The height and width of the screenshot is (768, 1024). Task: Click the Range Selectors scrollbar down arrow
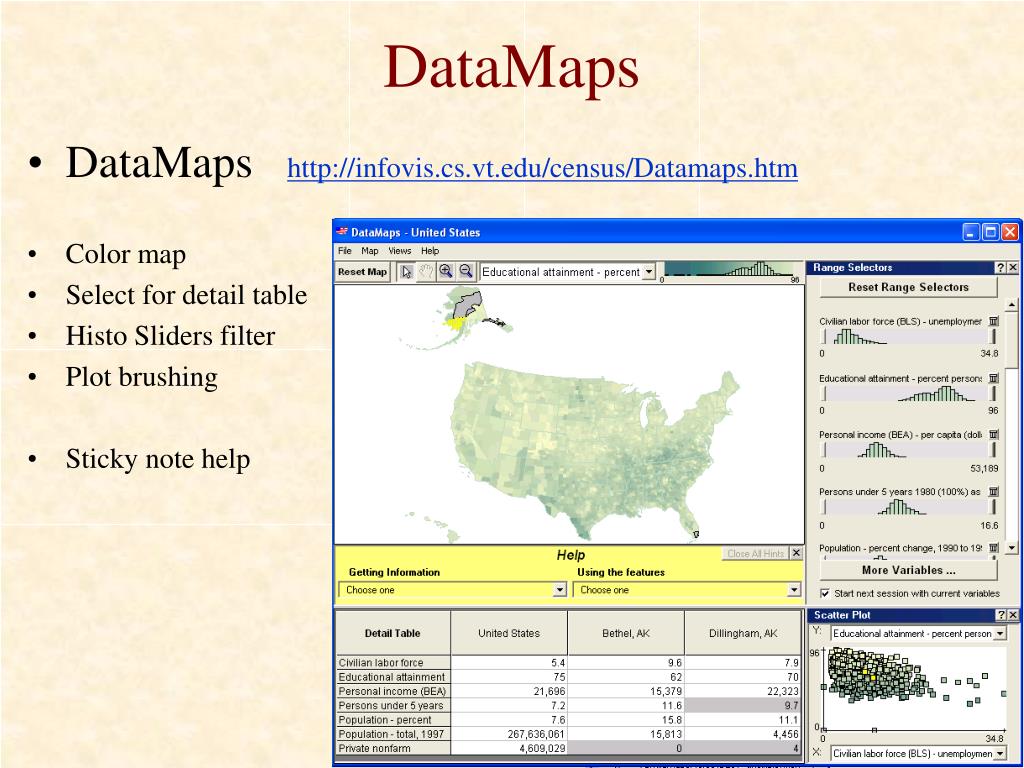1012,548
